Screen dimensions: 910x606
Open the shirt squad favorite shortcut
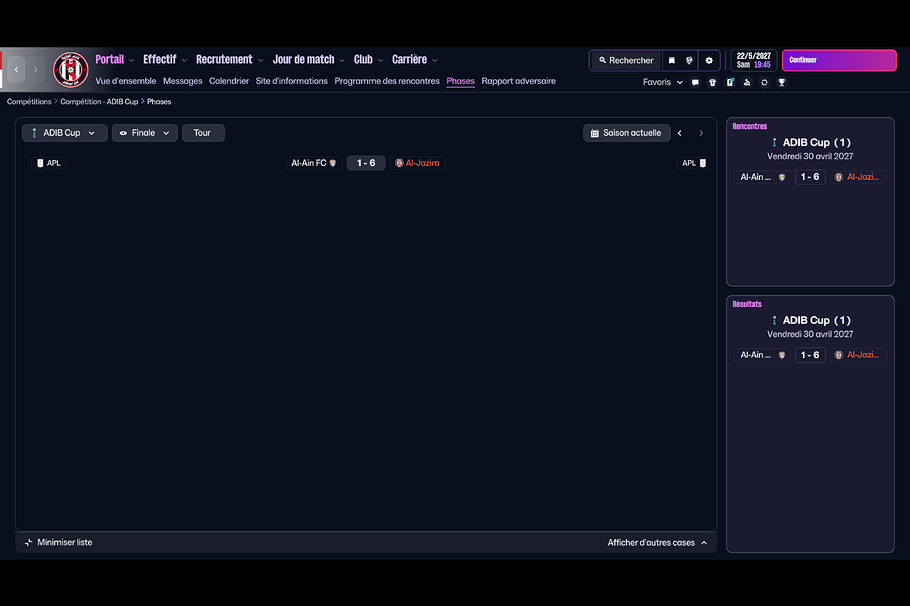pos(712,82)
